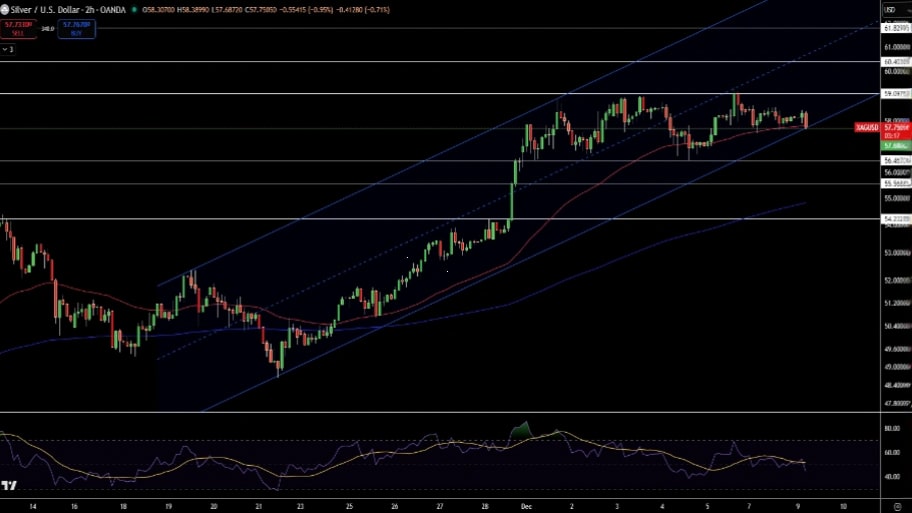Click the Silver symbol logo icon
The width and height of the screenshot is (912, 513).
coord(4,9)
